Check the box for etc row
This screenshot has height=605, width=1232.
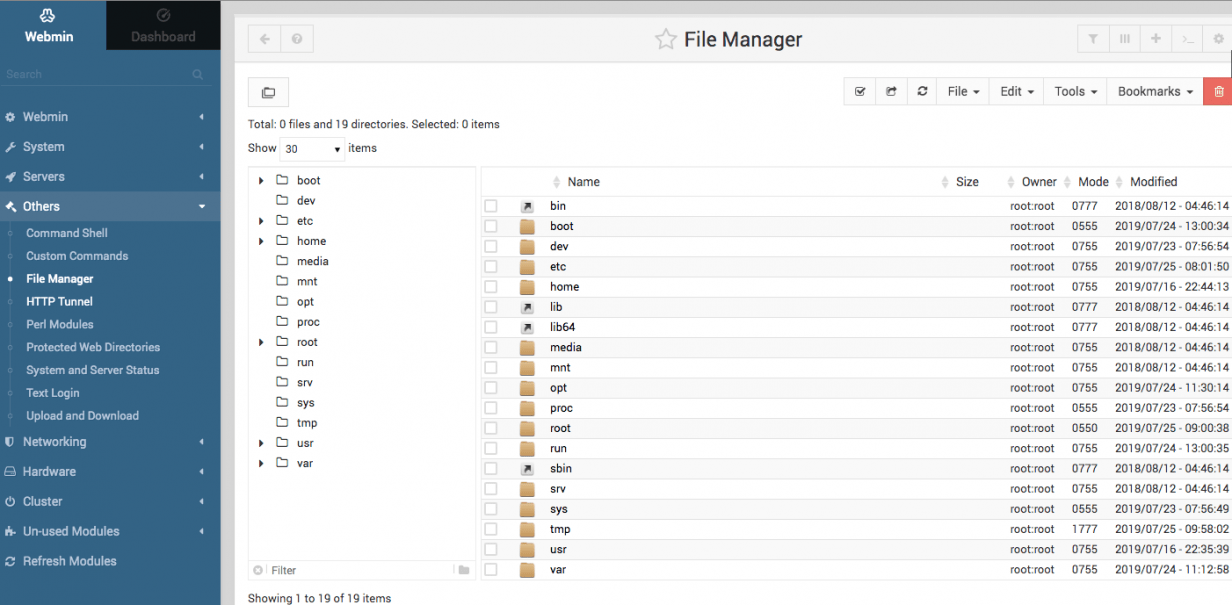tap(491, 267)
